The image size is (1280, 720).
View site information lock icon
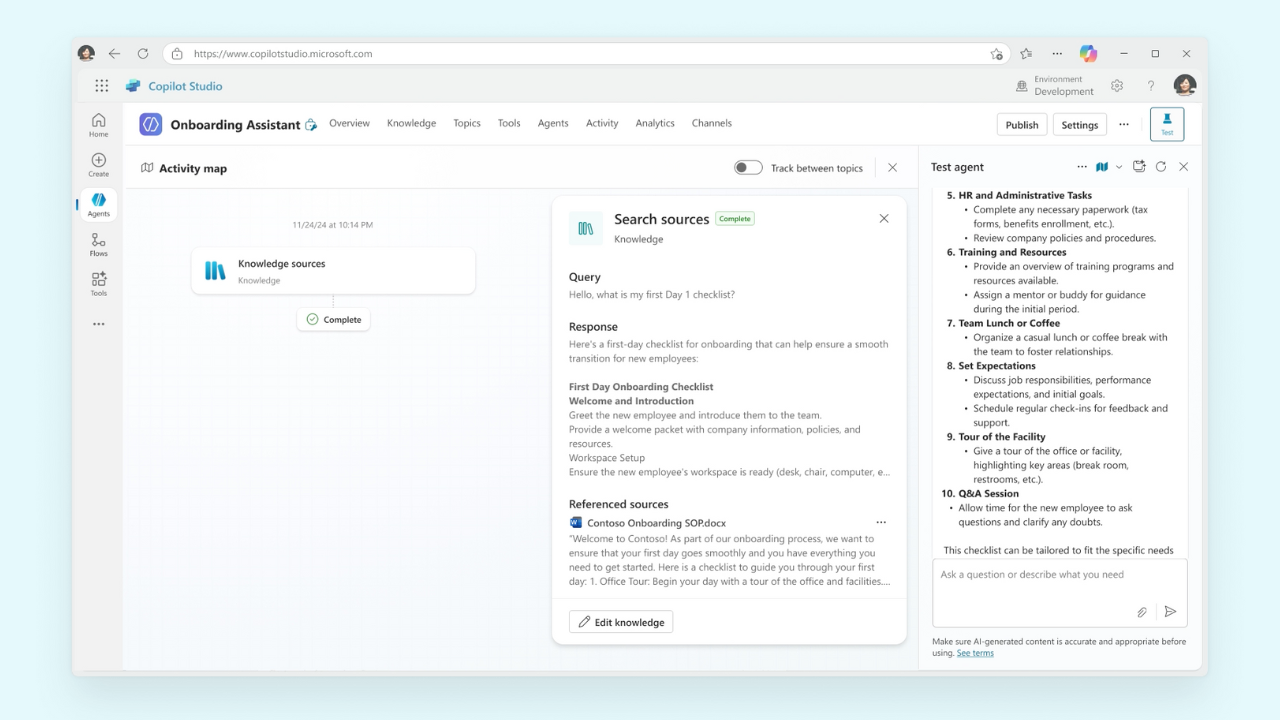[178, 54]
